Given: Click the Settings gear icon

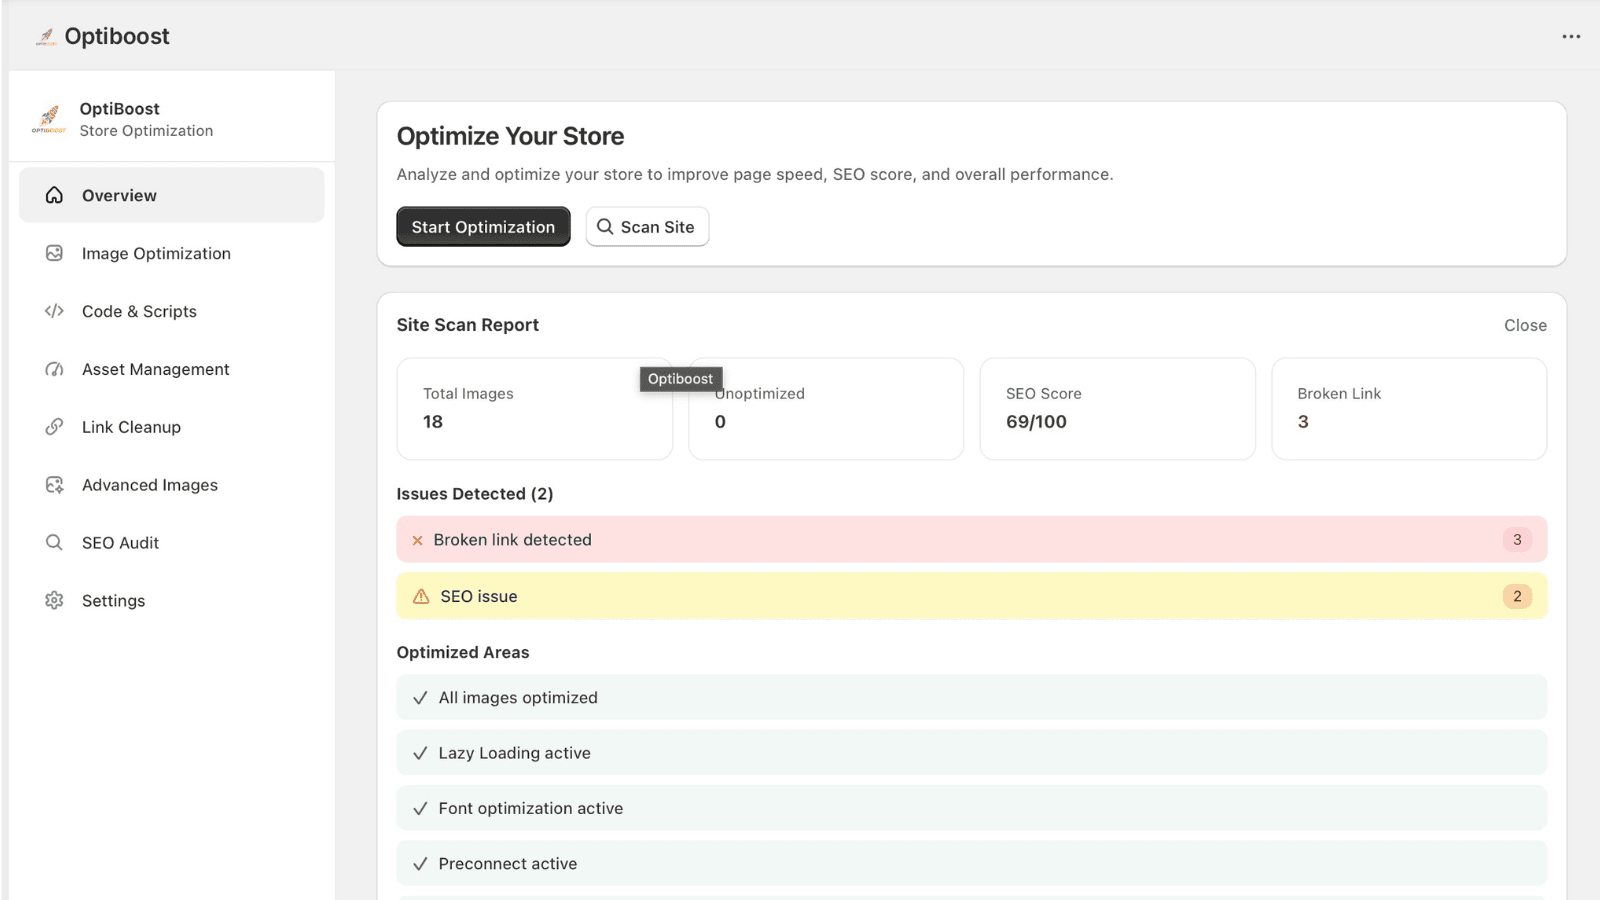Looking at the screenshot, I should (54, 600).
